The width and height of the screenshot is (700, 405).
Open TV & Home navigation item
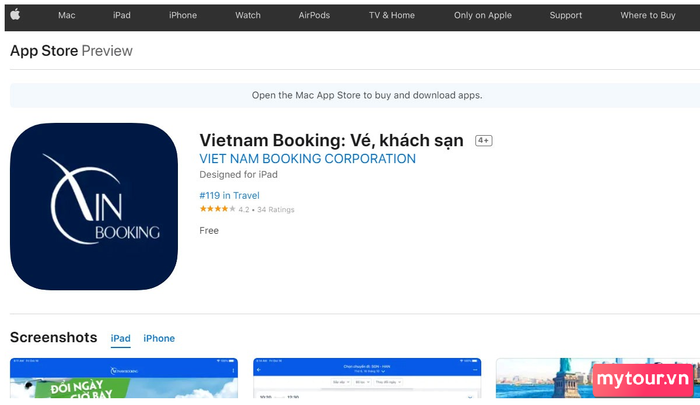392,15
